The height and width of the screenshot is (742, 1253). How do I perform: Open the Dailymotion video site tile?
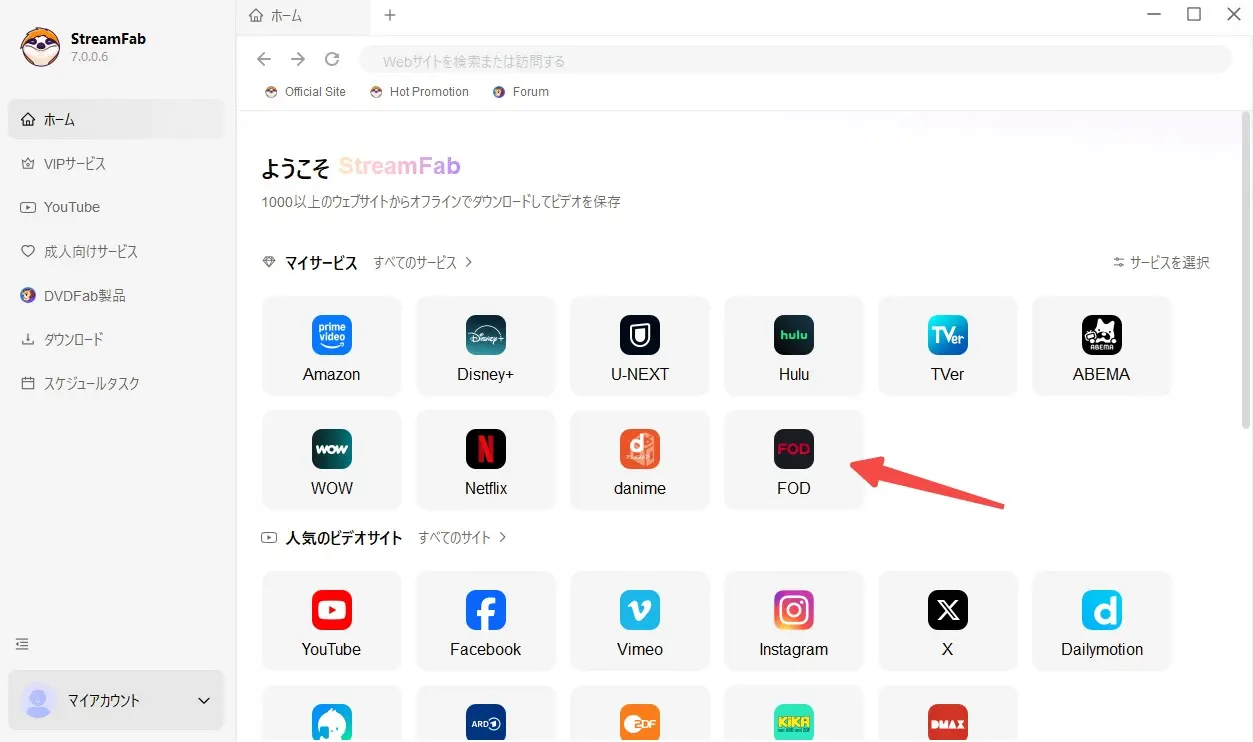pyautogui.click(x=1101, y=621)
